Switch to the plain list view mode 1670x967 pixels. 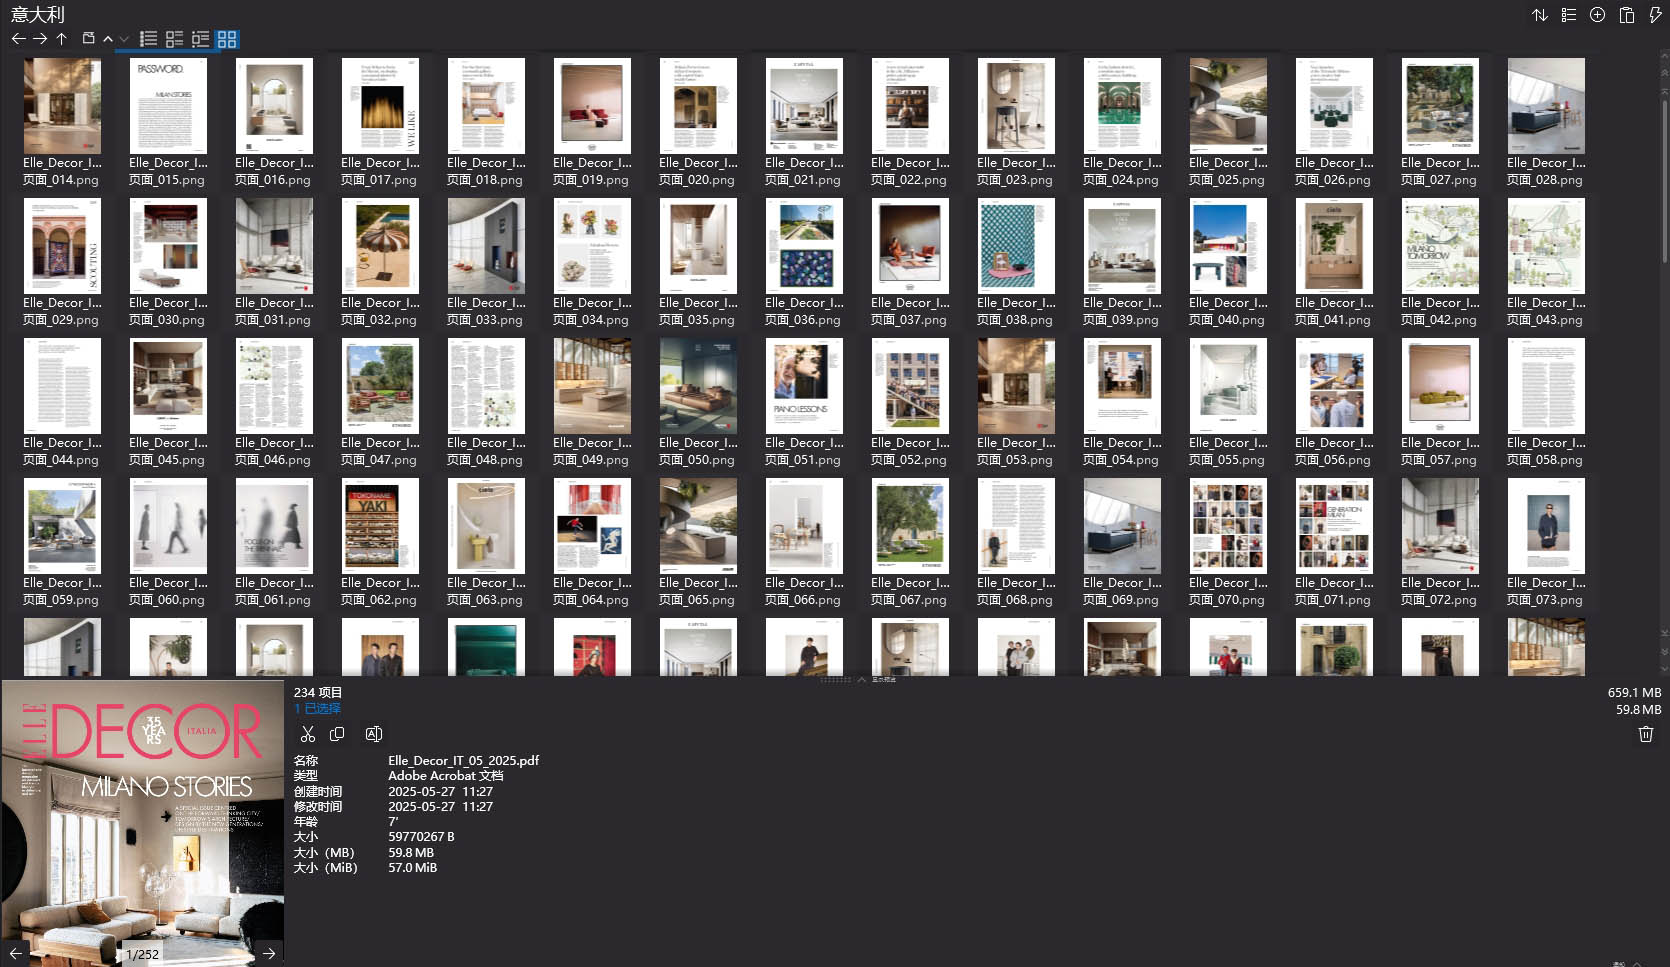click(x=148, y=39)
